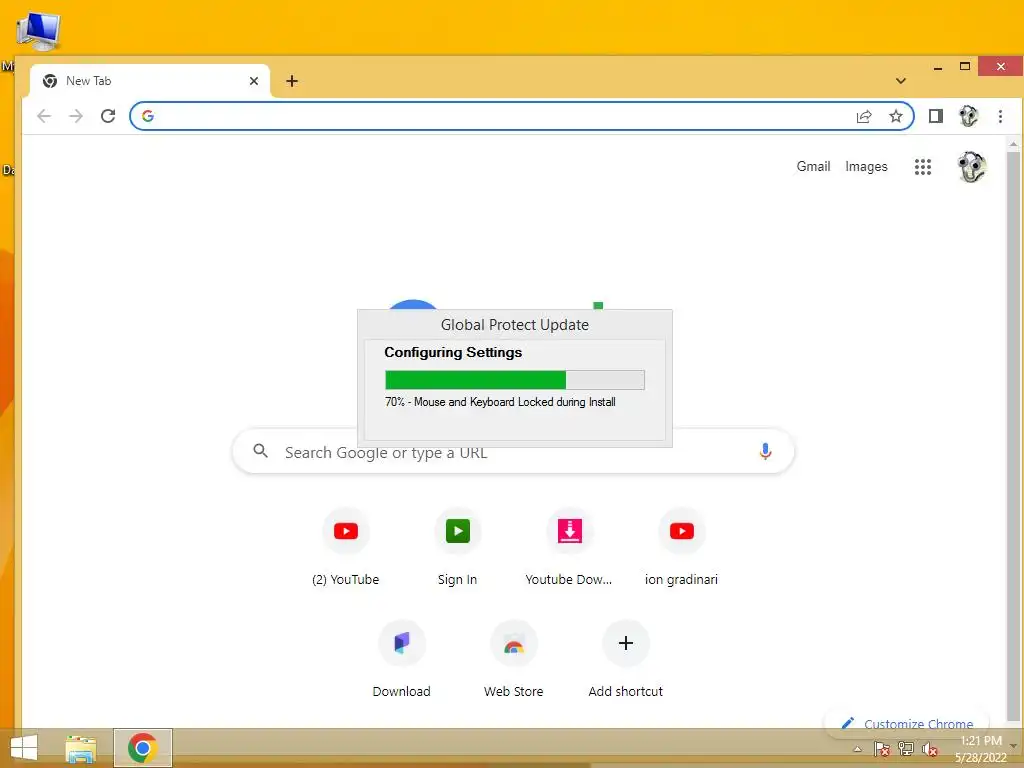Start voice search with the microphone

(x=765, y=451)
